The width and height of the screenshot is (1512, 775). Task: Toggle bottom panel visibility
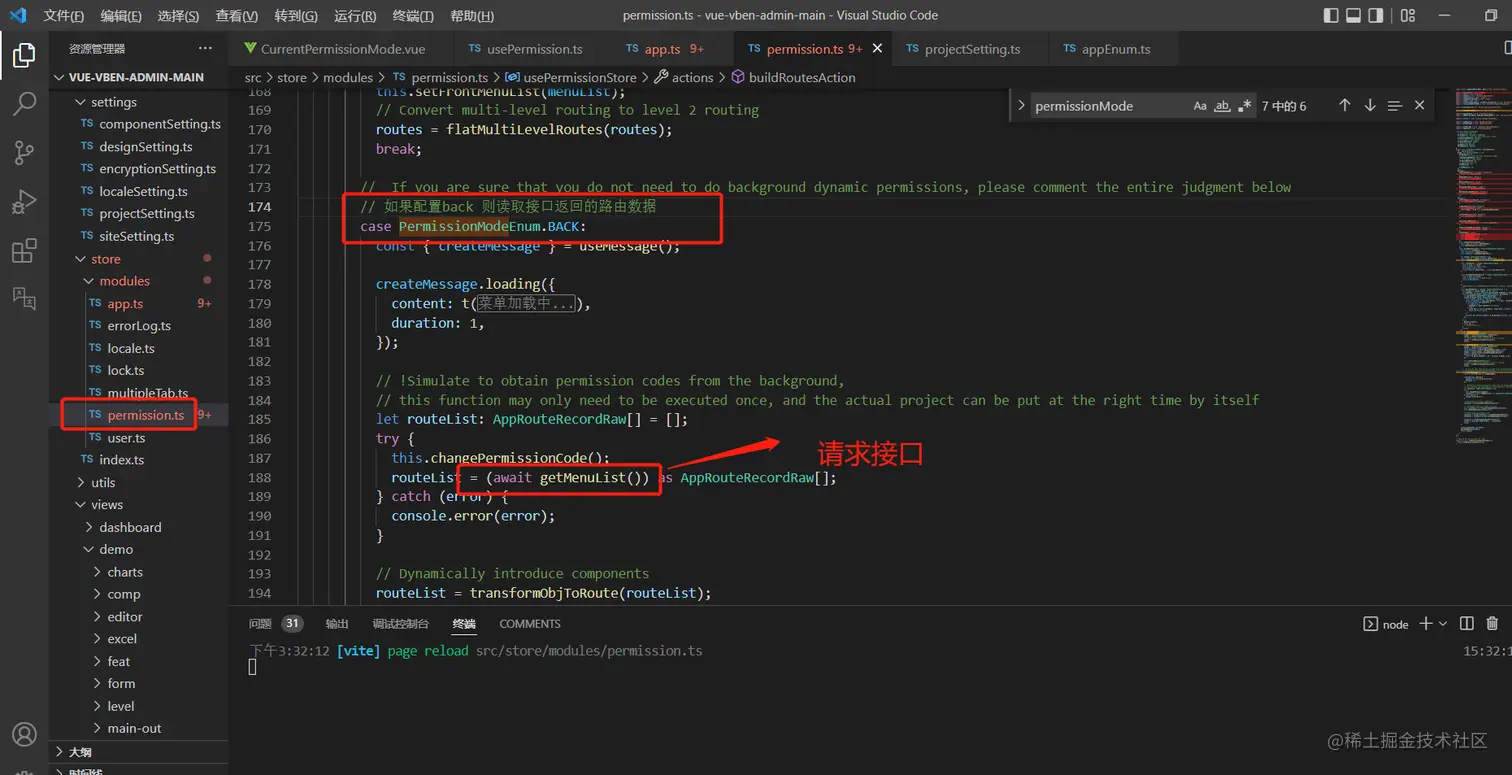pyautogui.click(x=1354, y=15)
